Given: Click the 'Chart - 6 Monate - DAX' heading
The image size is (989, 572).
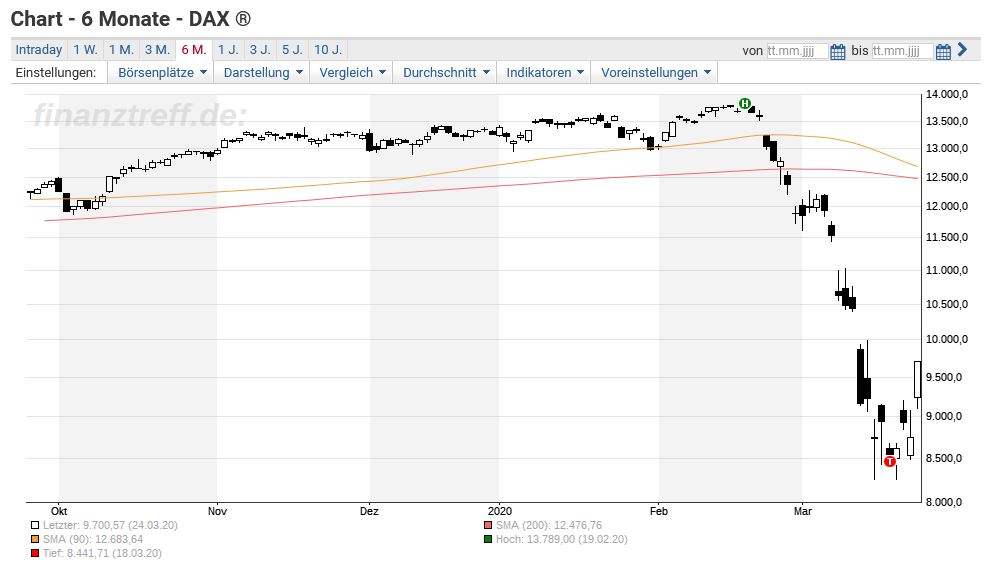Looking at the screenshot, I should [131, 19].
